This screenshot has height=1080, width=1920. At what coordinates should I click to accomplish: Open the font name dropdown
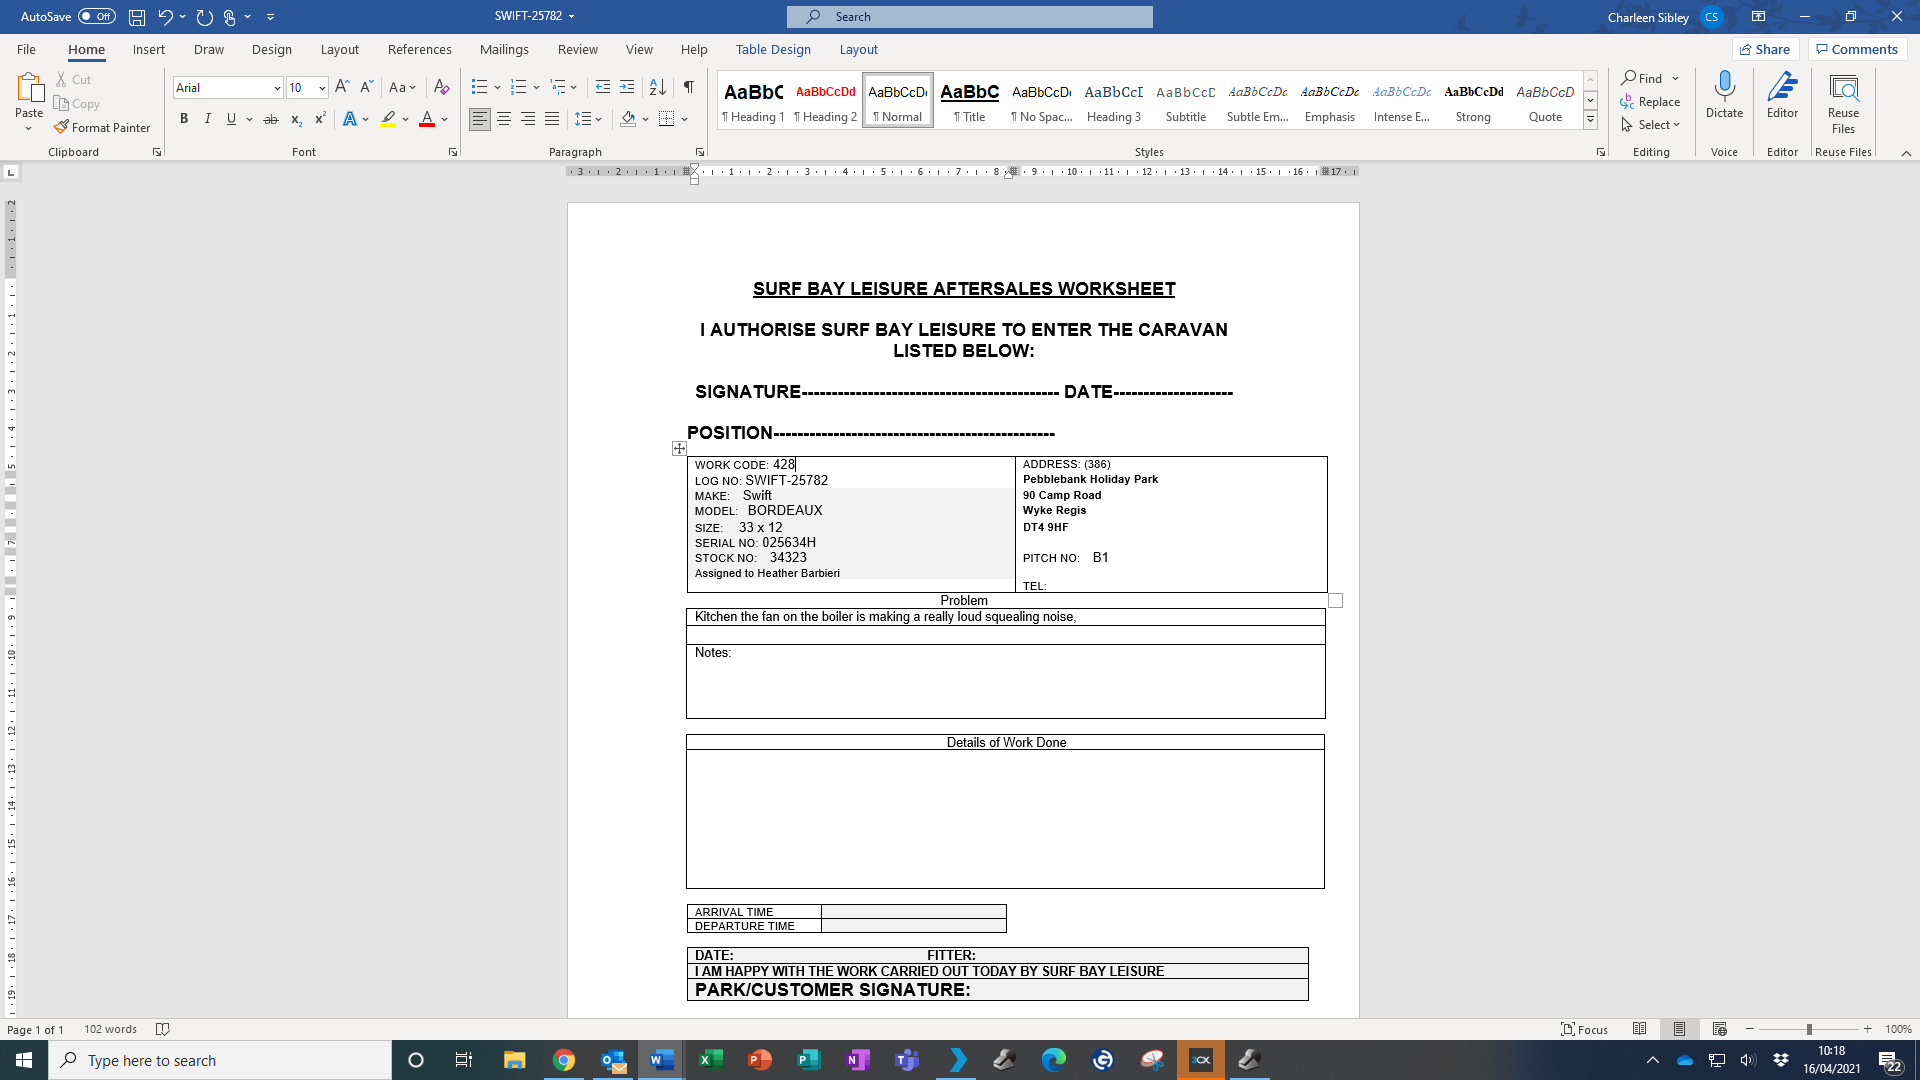click(277, 88)
